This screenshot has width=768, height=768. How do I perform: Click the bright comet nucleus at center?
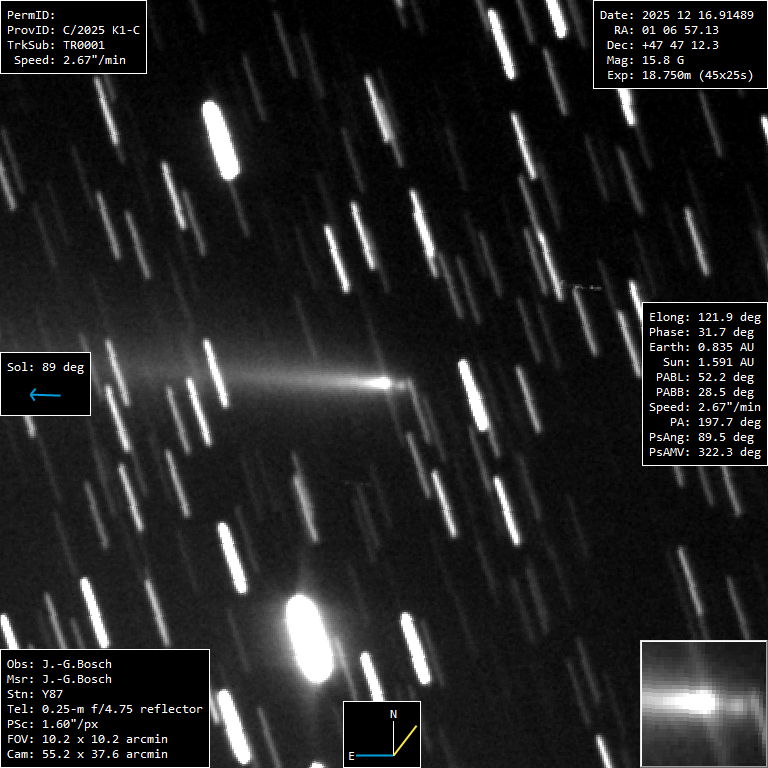(x=381, y=382)
